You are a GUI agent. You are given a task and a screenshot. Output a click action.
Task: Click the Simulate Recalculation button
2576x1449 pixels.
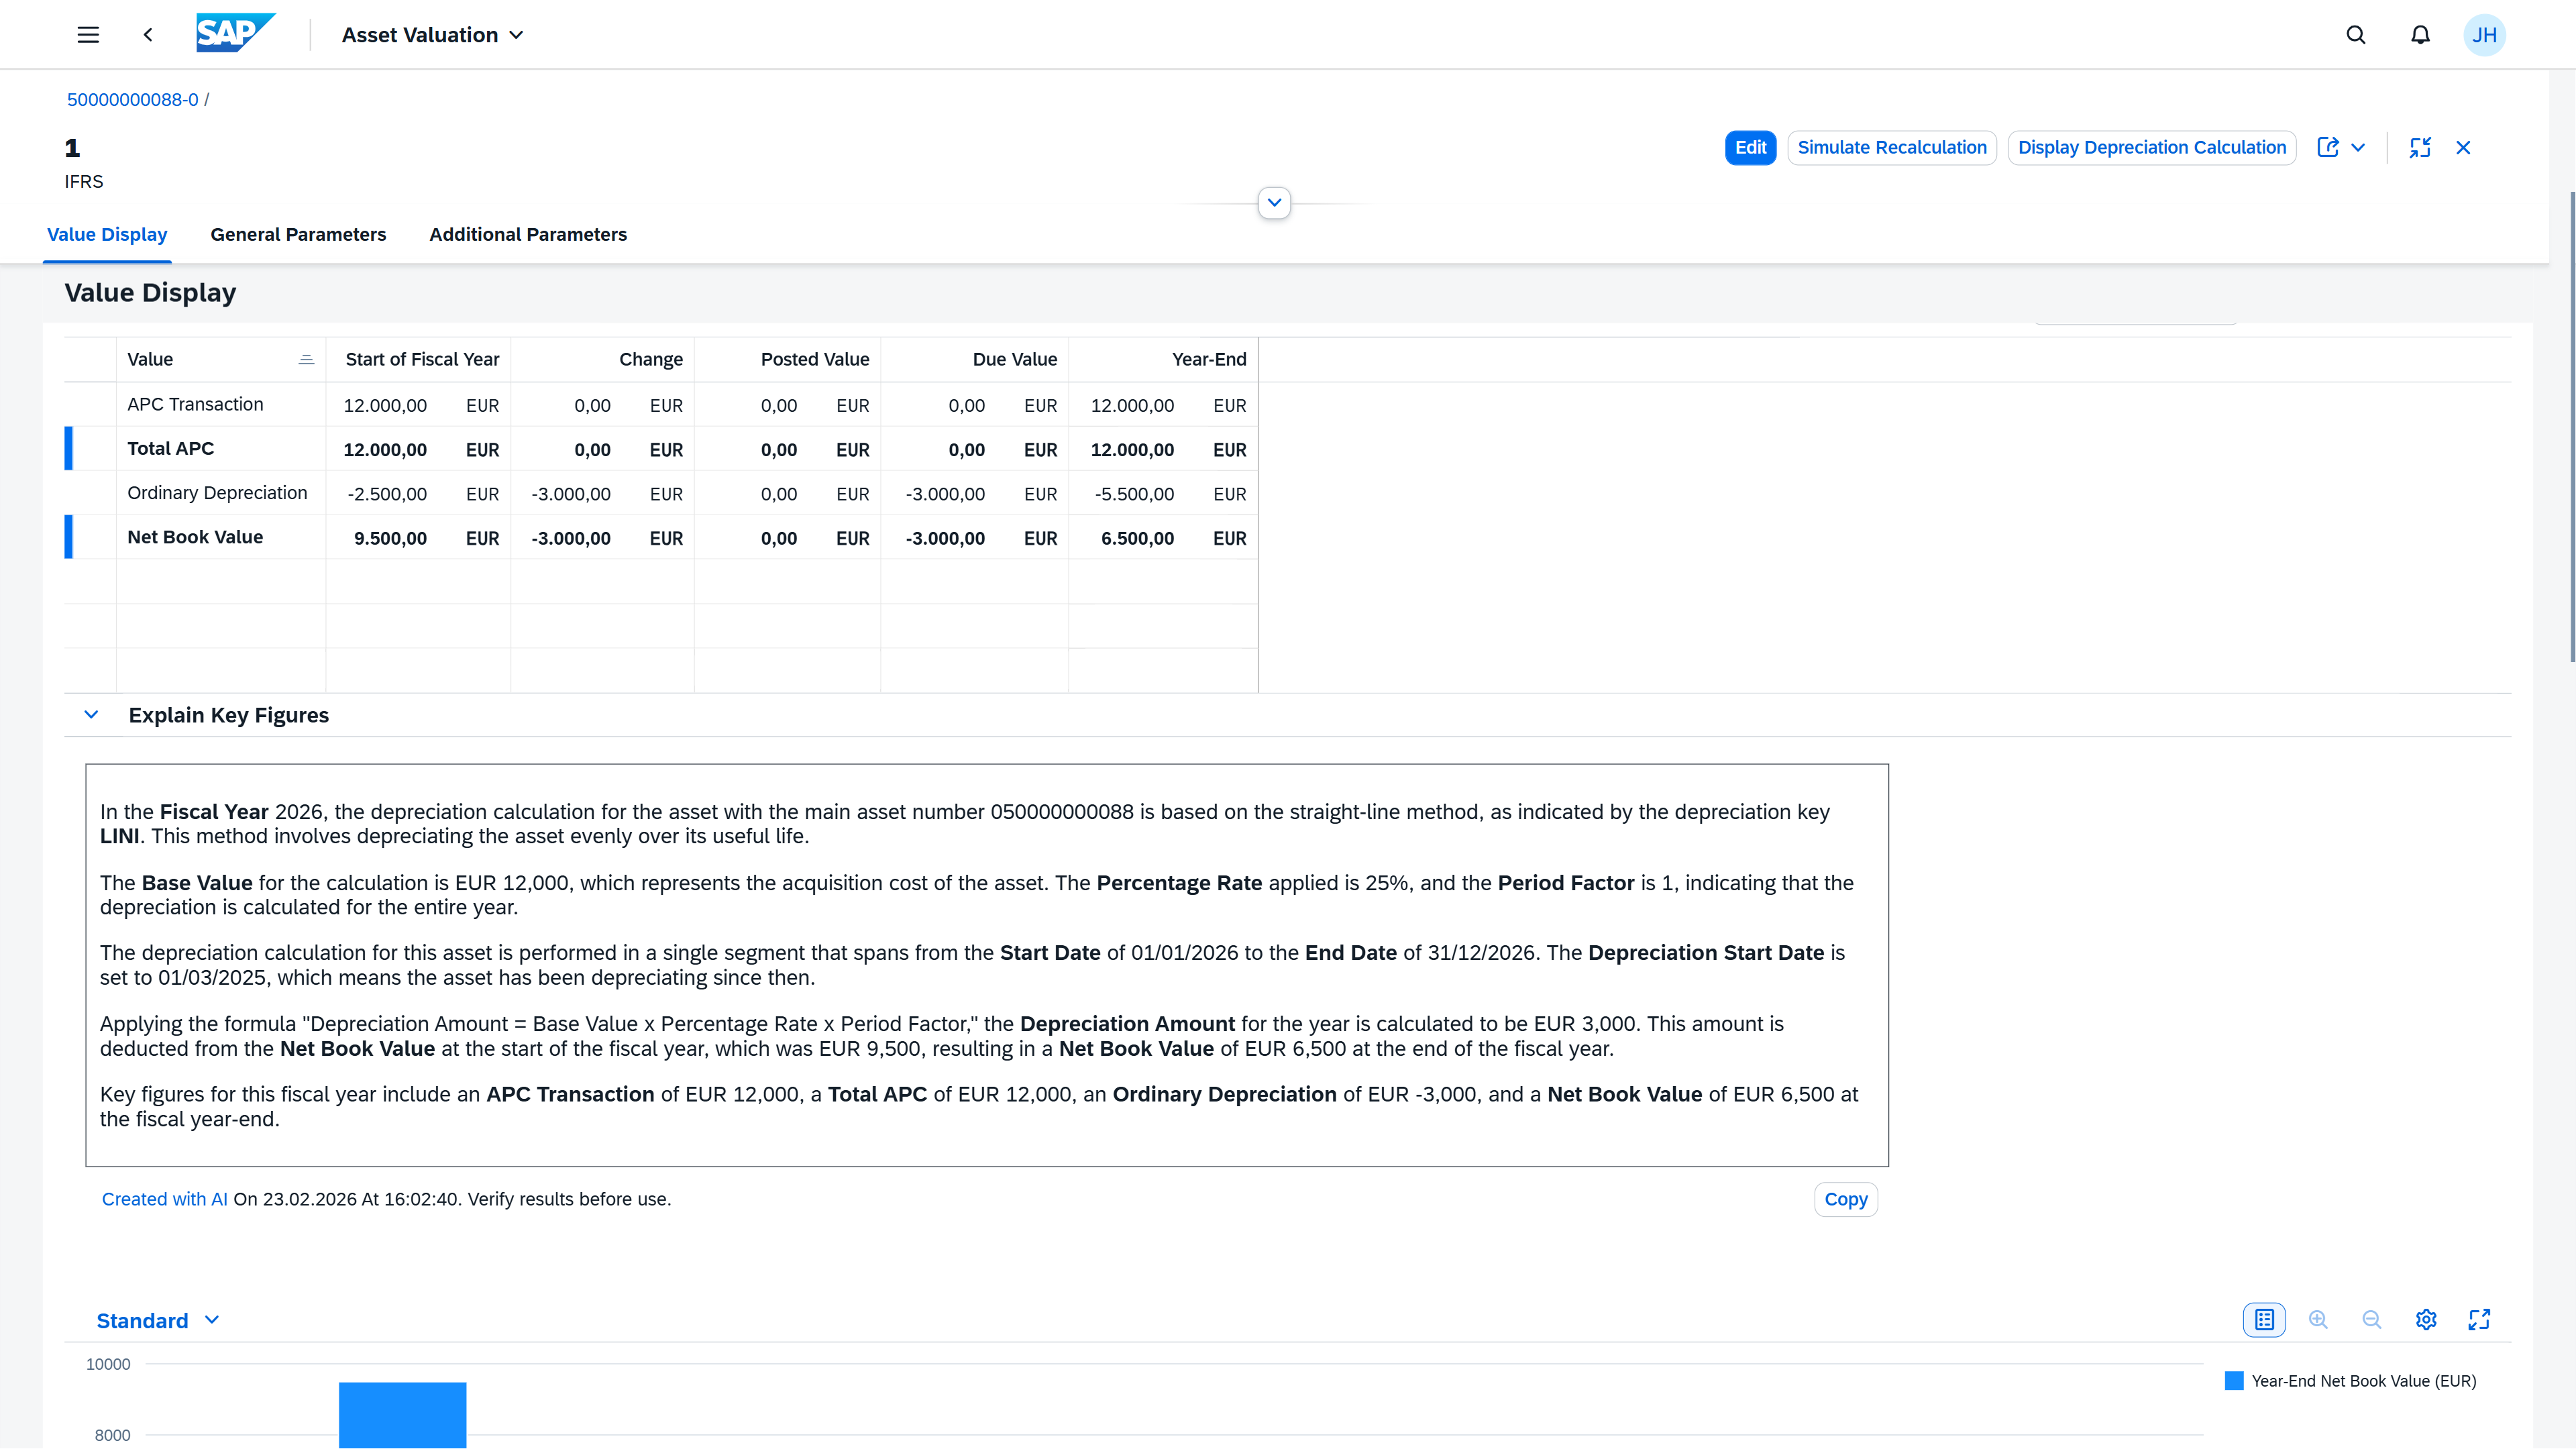pyautogui.click(x=1891, y=148)
